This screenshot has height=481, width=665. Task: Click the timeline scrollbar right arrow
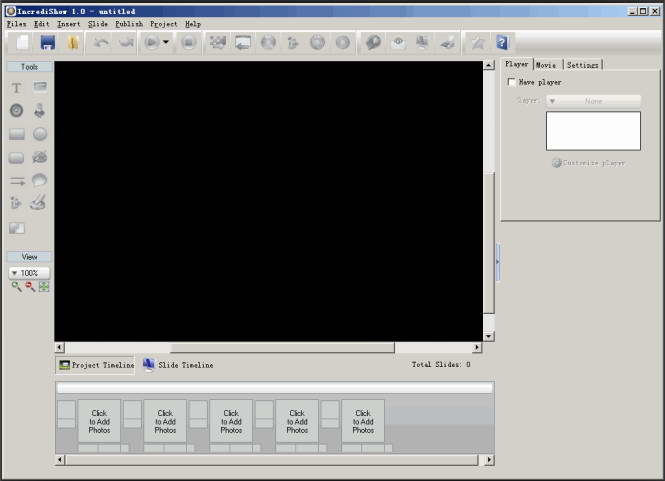[x=489, y=460]
